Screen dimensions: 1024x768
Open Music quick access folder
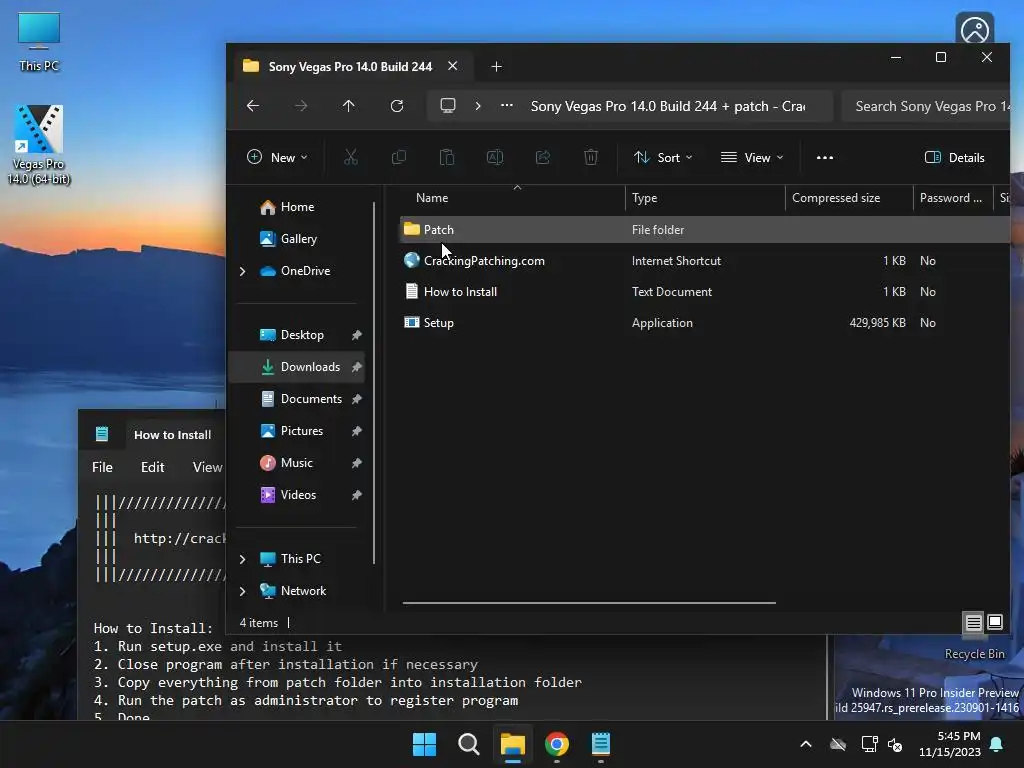296,463
